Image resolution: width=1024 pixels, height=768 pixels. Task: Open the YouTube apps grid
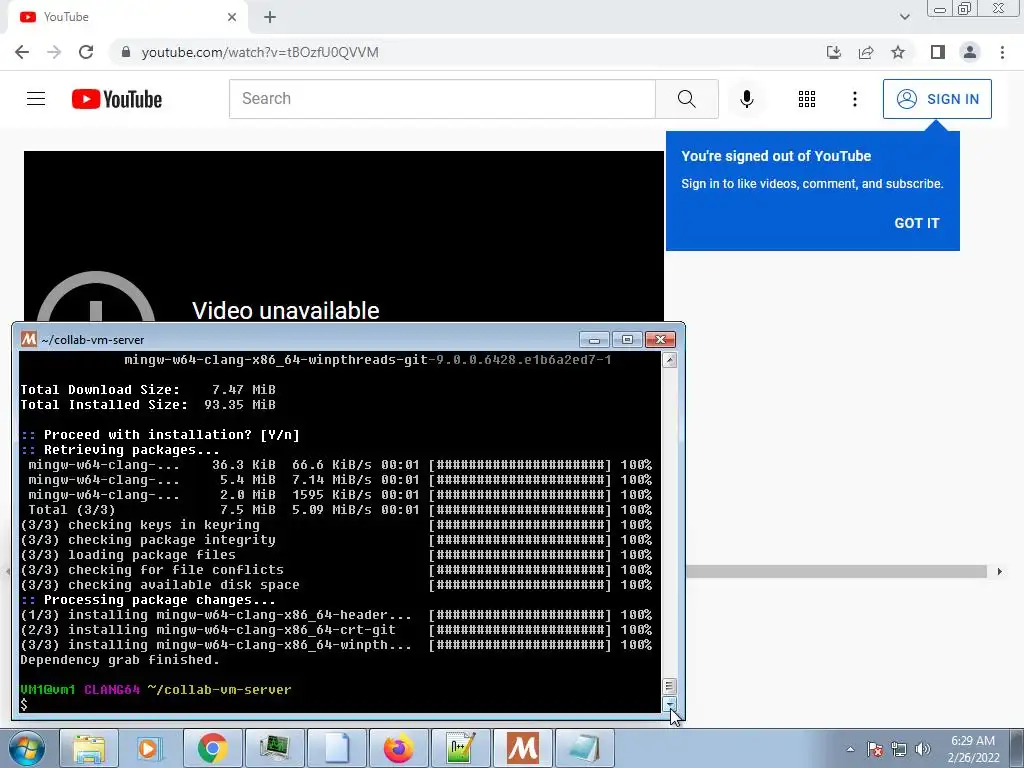[807, 99]
